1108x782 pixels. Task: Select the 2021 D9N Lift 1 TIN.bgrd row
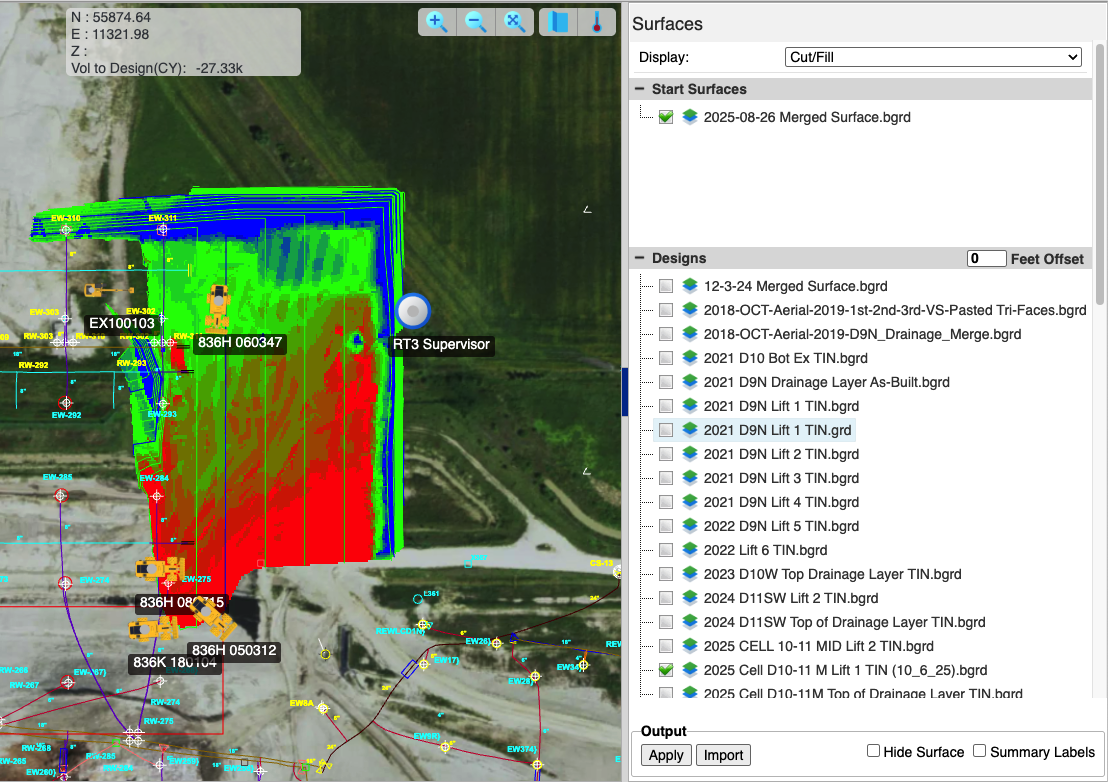coord(781,405)
